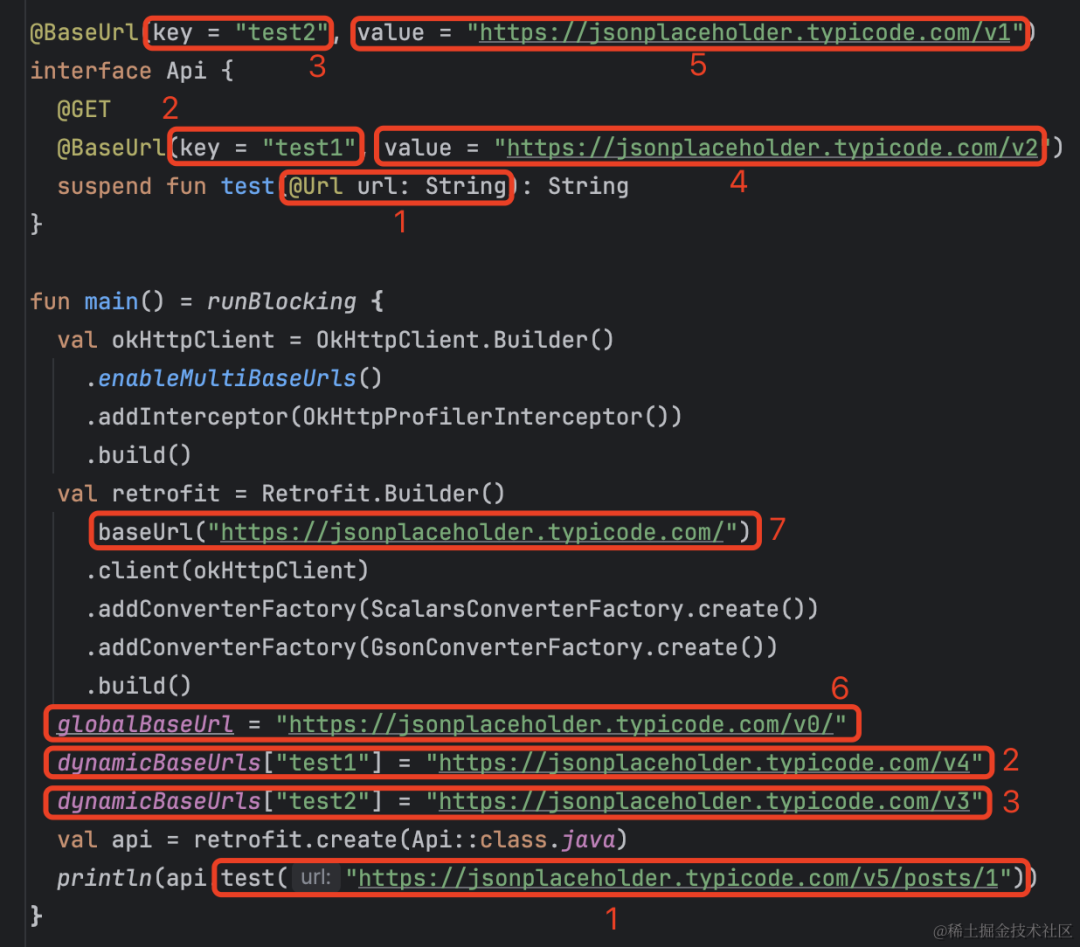Click the "test1" key string in the @BaseUrl annotation

pyautogui.click(x=309, y=147)
